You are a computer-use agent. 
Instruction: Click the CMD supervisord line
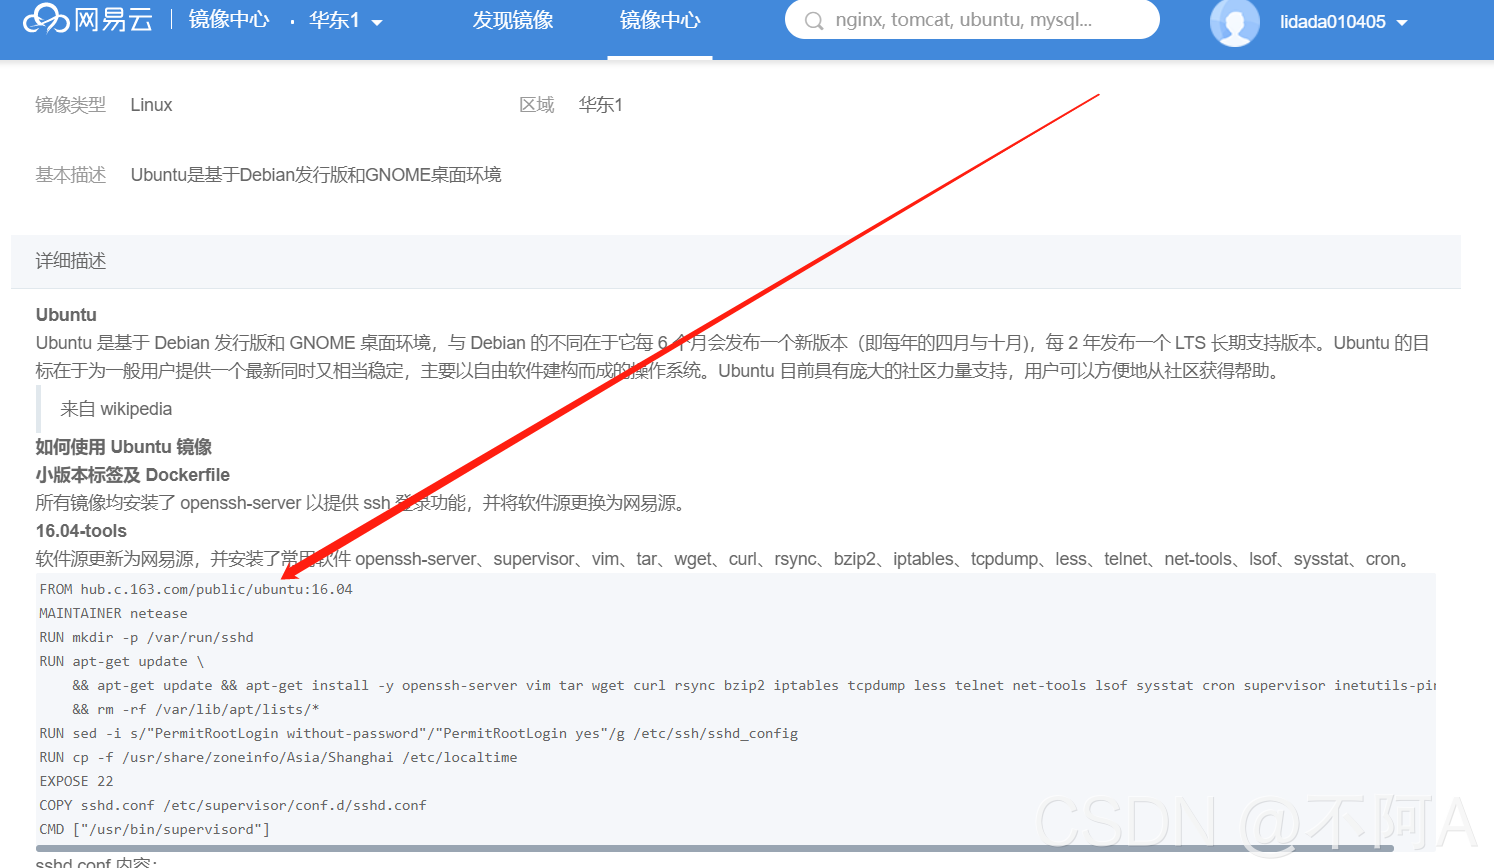tap(155, 829)
